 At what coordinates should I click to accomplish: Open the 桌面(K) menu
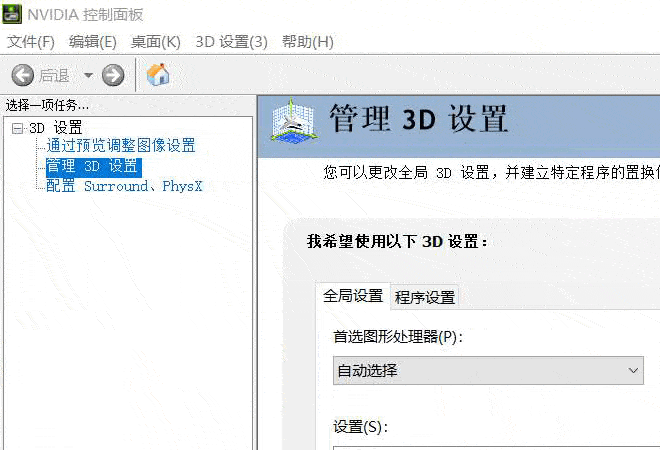click(x=155, y=42)
